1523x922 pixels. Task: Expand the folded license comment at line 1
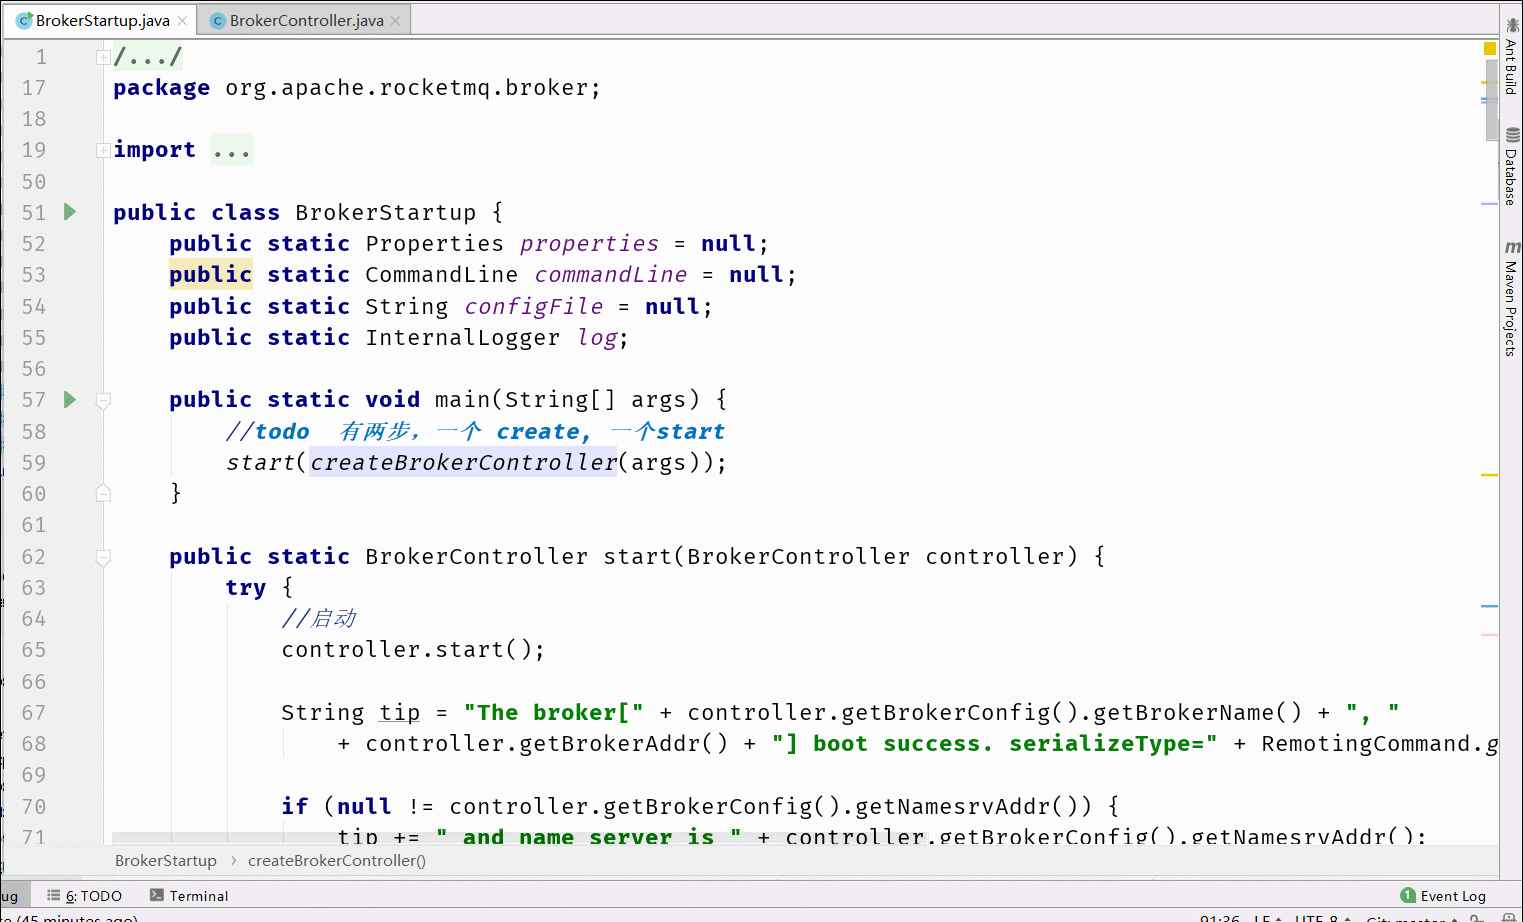click(103, 58)
